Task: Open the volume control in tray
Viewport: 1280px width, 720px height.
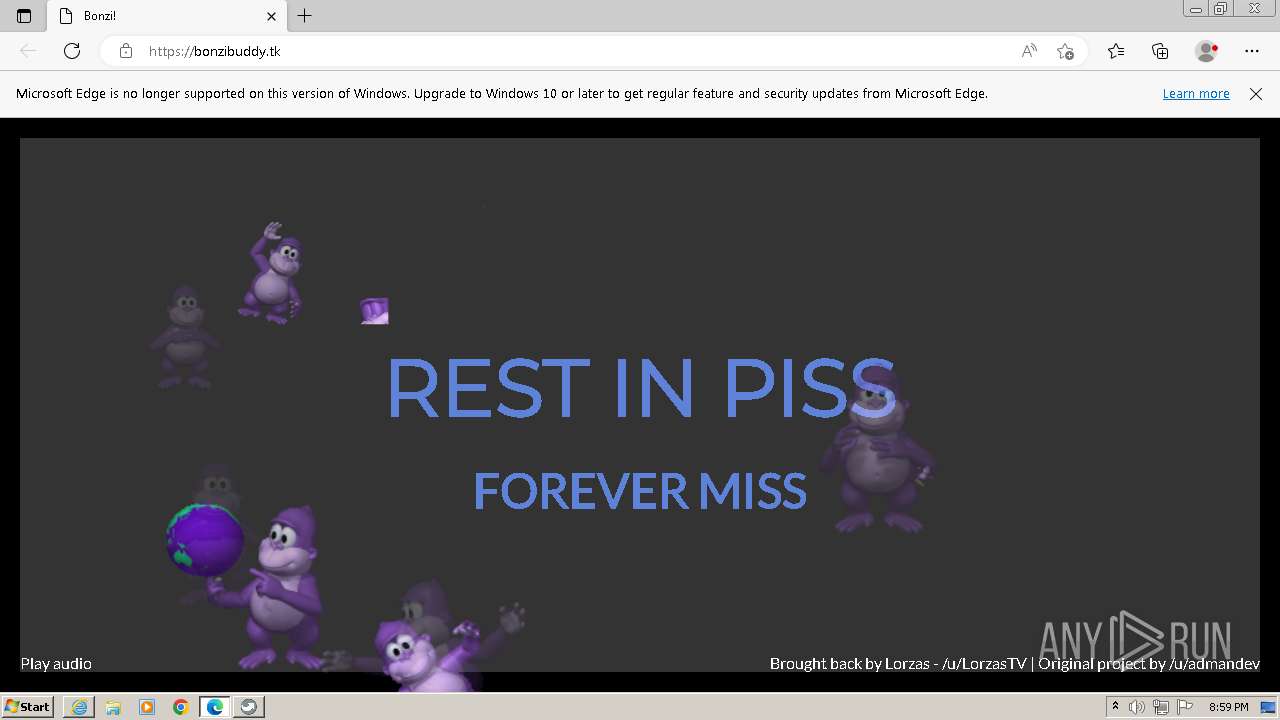Action: [x=1137, y=707]
